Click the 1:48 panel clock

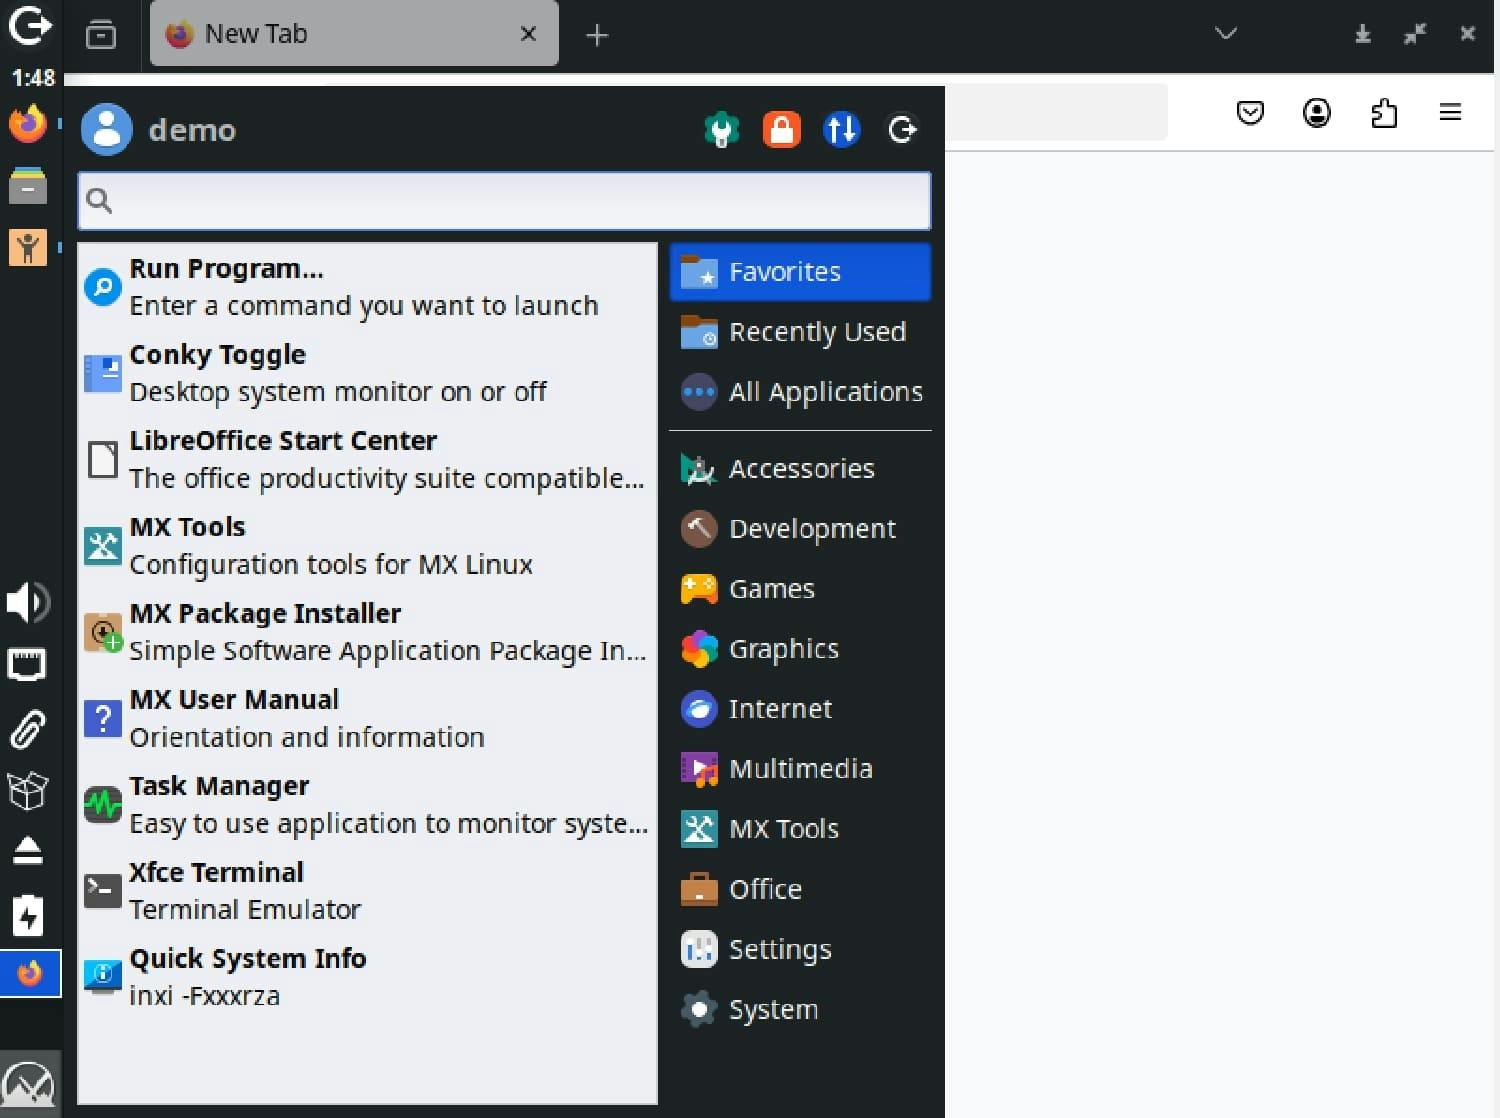pyautogui.click(x=32, y=77)
